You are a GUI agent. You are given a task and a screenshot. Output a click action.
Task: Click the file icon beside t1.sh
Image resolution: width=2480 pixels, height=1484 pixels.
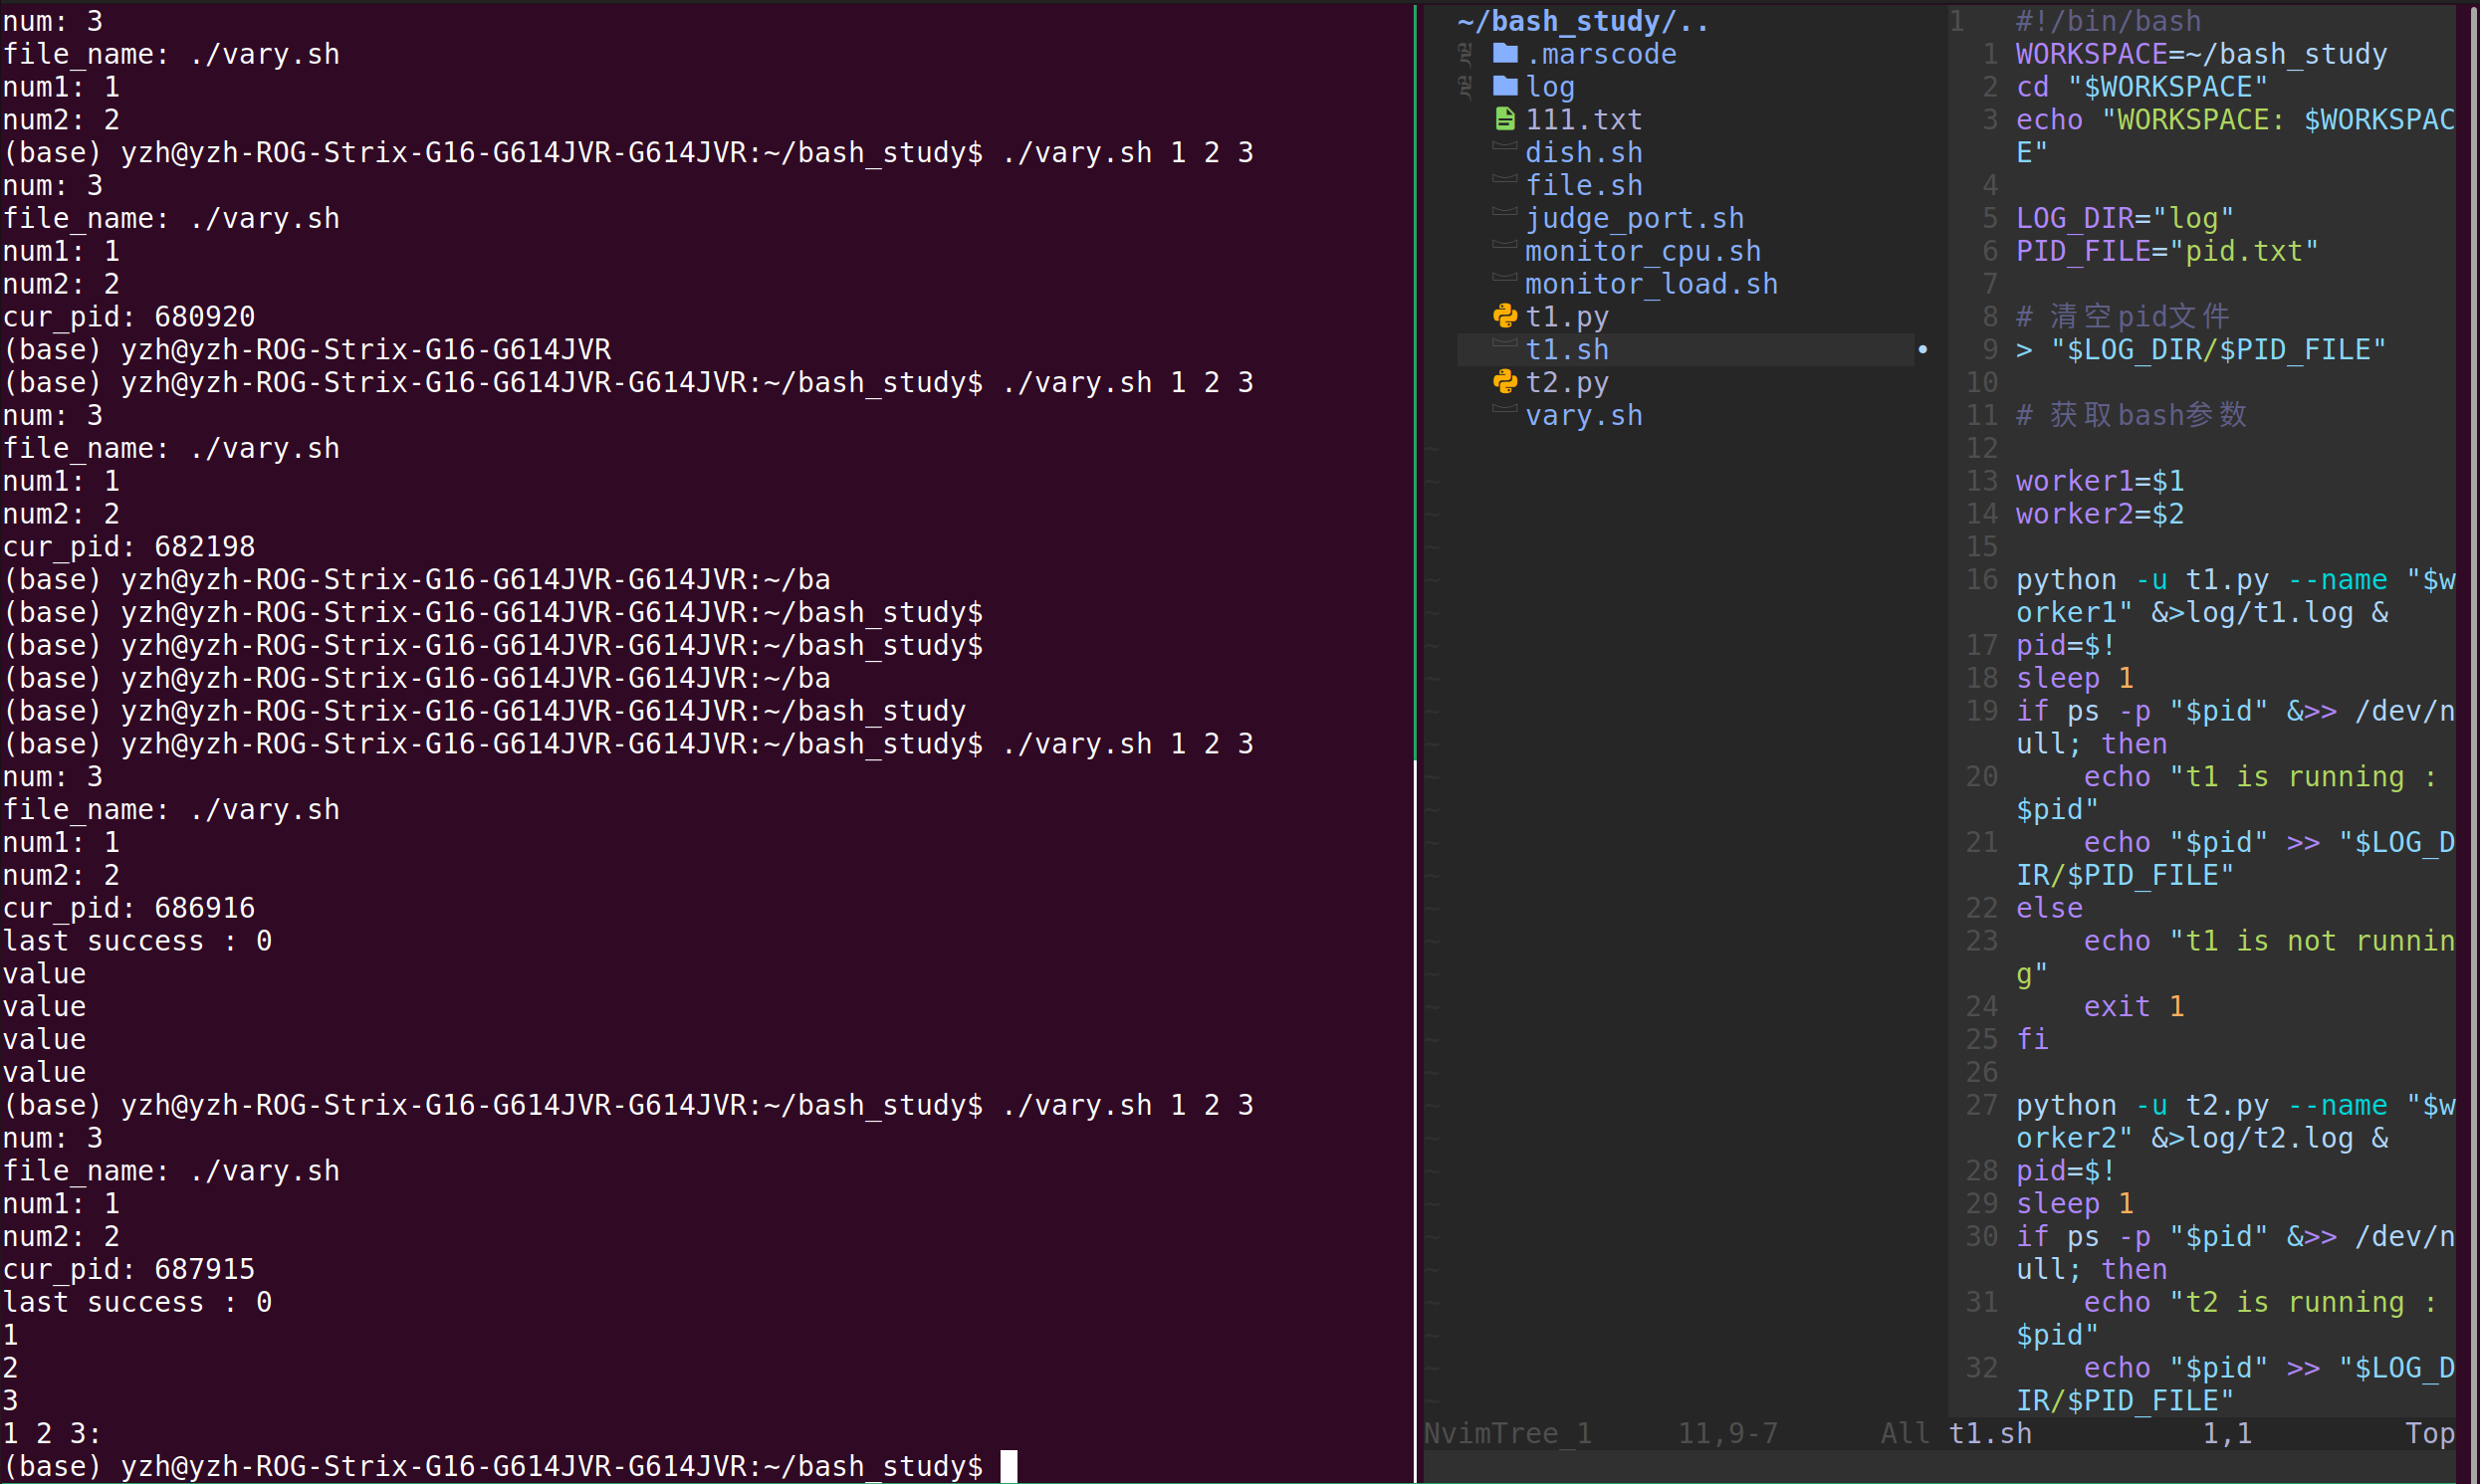pyautogui.click(x=1505, y=343)
